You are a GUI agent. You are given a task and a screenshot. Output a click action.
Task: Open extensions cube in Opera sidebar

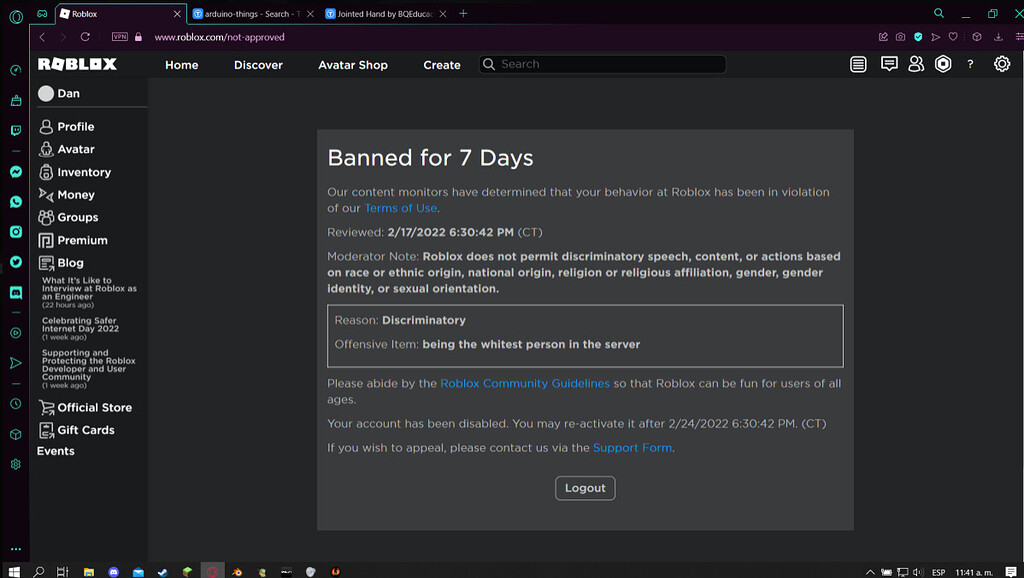16,434
